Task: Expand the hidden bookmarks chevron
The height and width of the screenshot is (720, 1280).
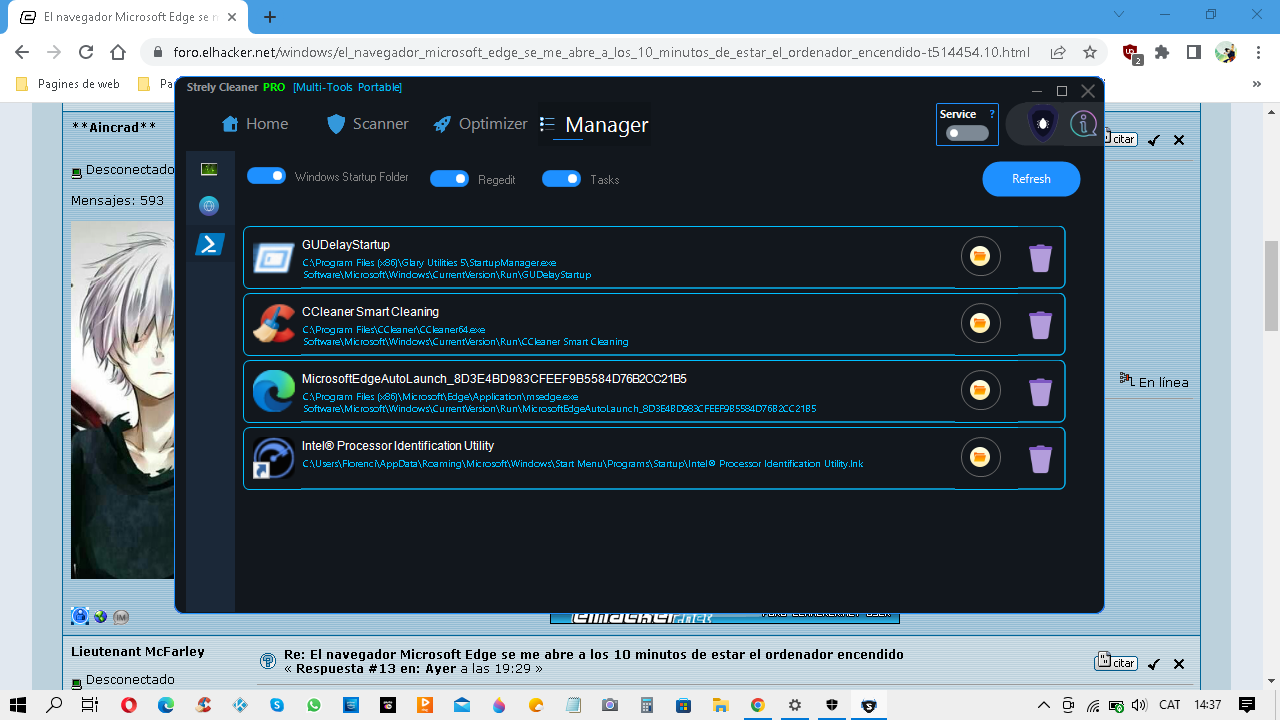Action: (x=1257, y=84)
